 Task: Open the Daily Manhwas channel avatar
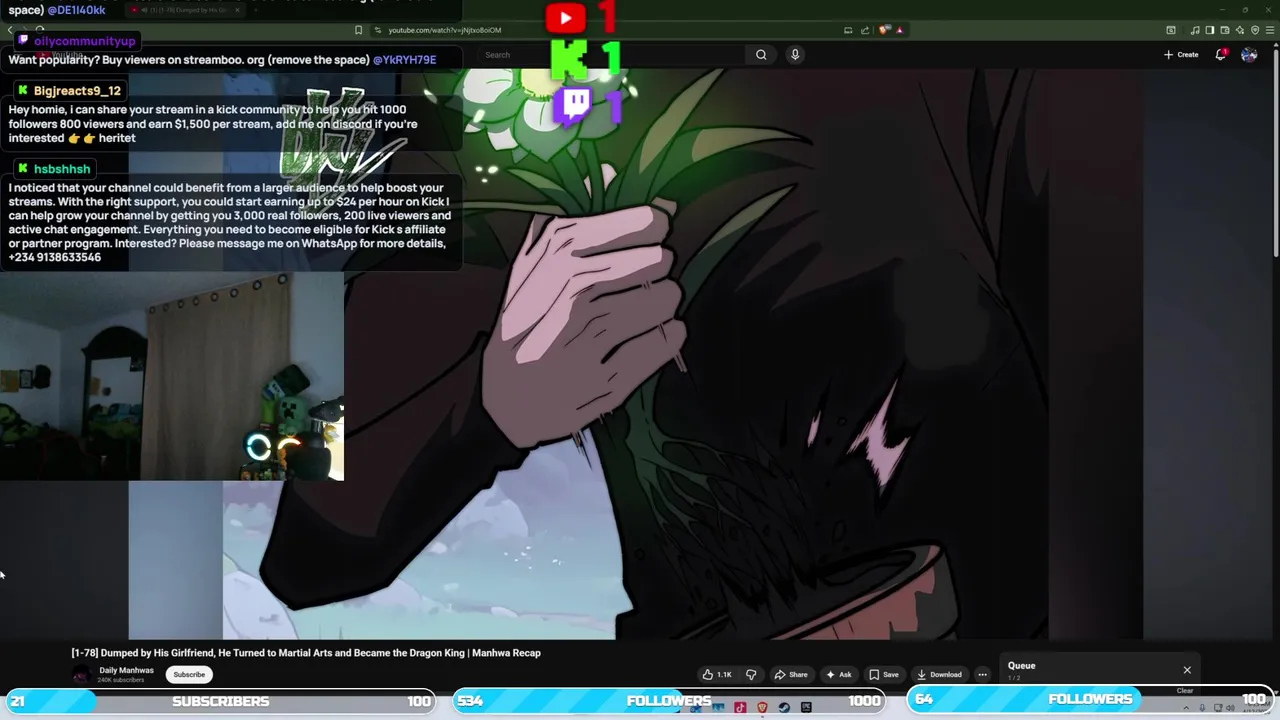coord(81,675)
